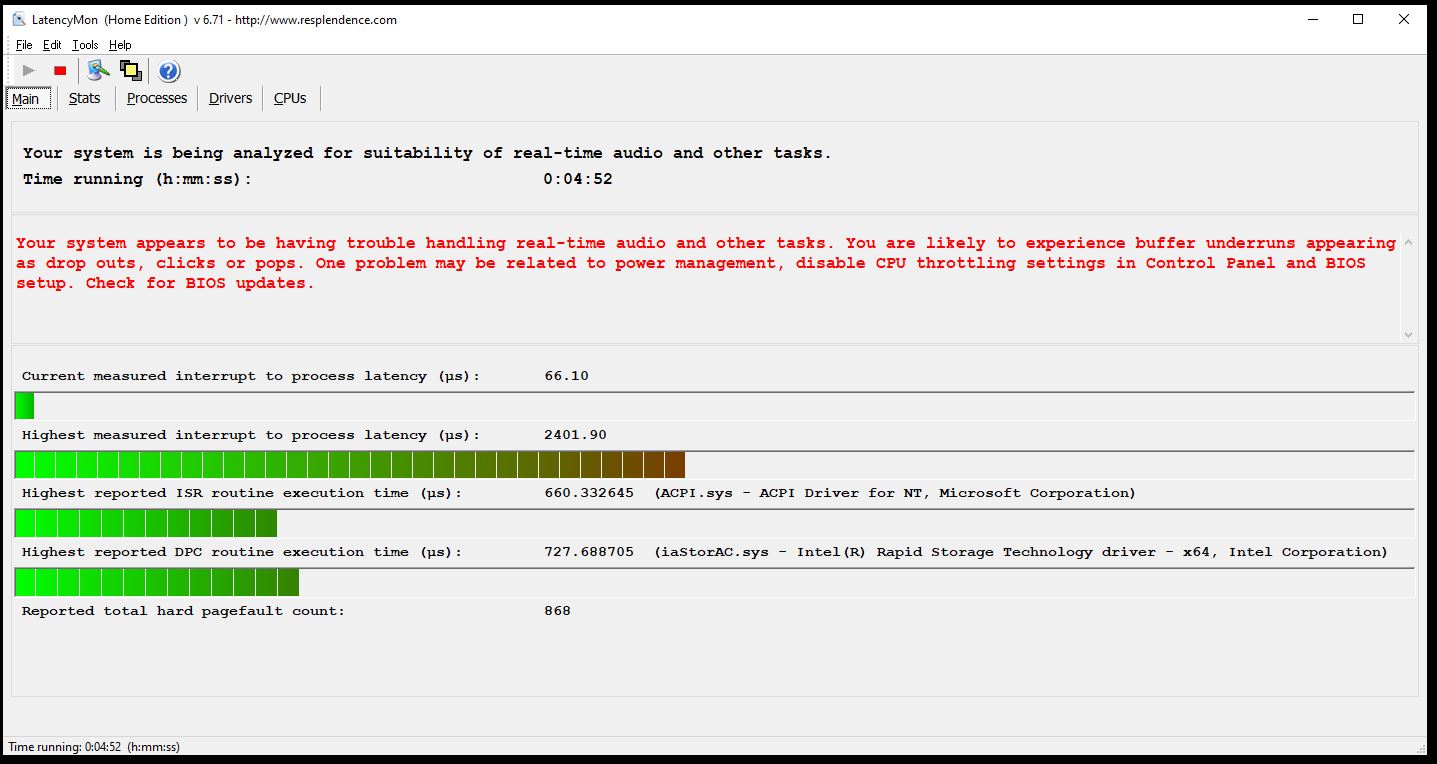Click the iaStorAC.sys driver description text

tap(1021, 552)
